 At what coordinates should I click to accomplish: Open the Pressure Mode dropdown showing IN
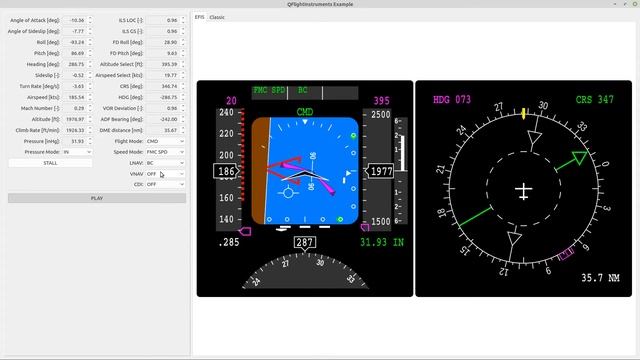click(x=77, y=152)
